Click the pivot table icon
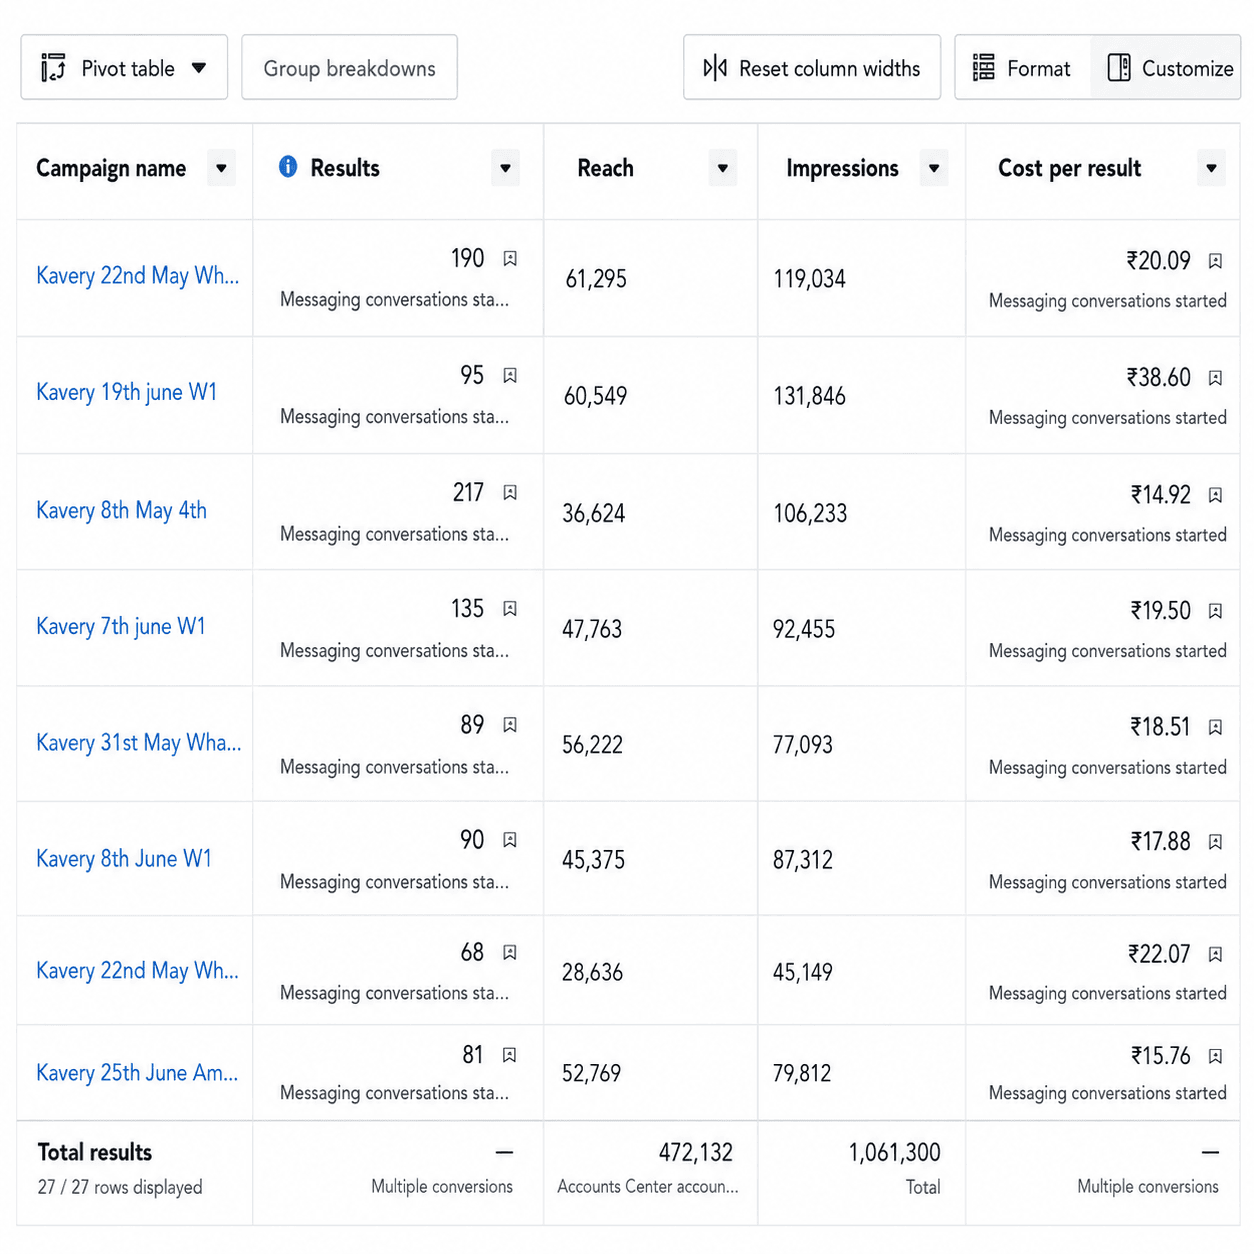 tap(53, 68)
